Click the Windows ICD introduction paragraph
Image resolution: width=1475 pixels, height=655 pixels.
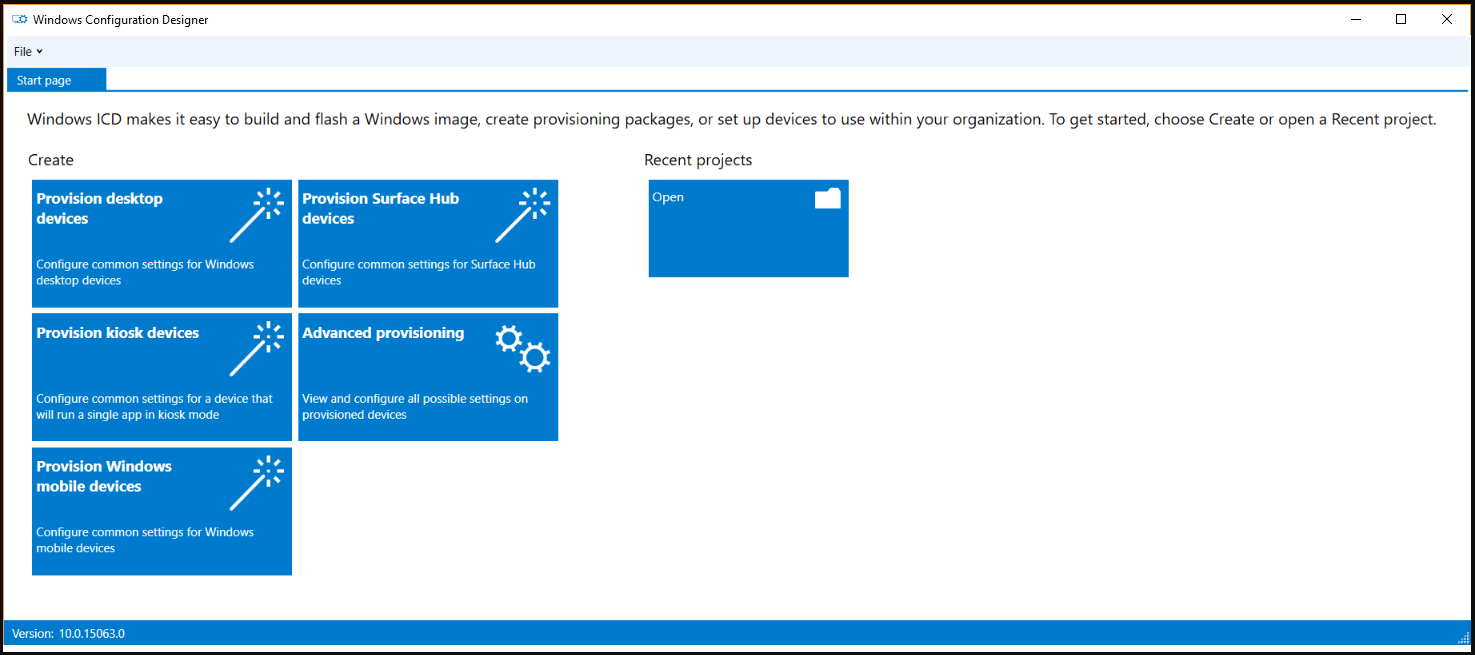pos(731,119)
